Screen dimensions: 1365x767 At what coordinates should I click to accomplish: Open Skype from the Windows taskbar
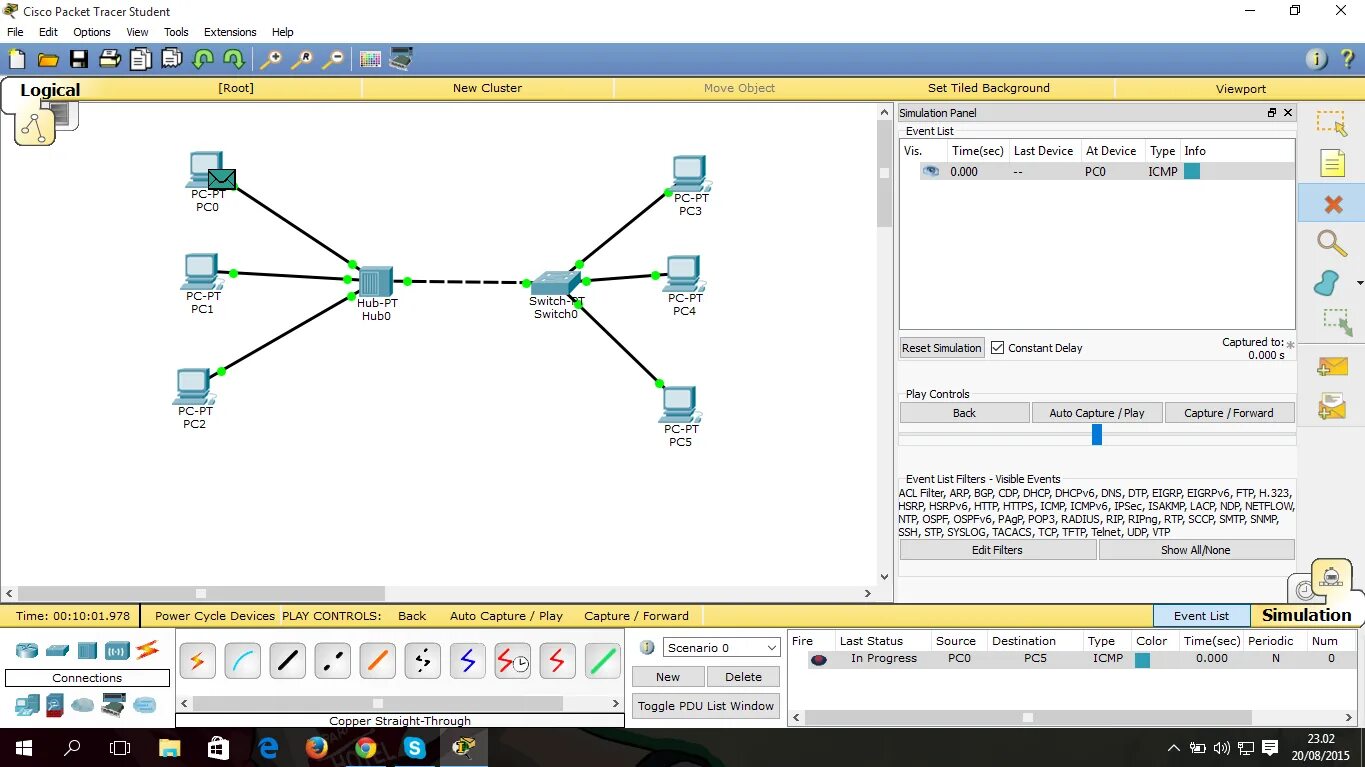[x=414, y=748]
